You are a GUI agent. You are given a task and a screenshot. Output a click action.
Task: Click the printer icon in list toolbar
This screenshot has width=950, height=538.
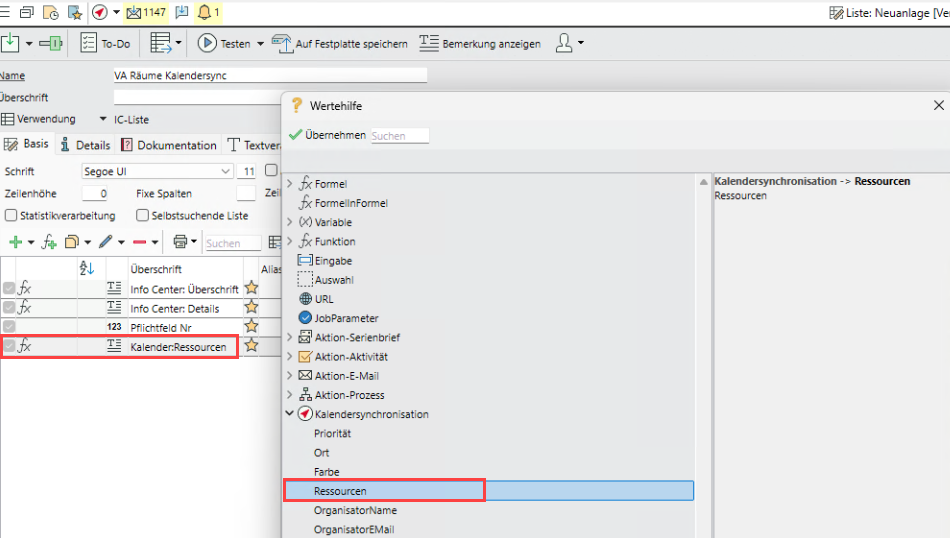point(180,242)
